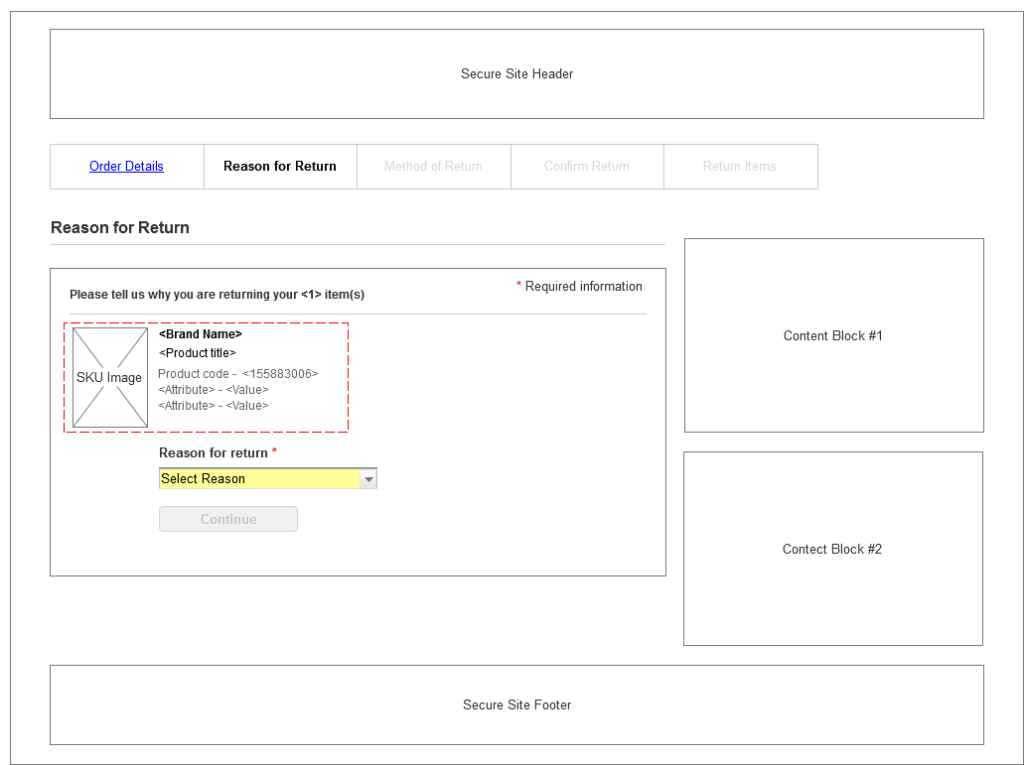Click the Secure Site Header area
The image size is (1024, 765).
point(516,74)
